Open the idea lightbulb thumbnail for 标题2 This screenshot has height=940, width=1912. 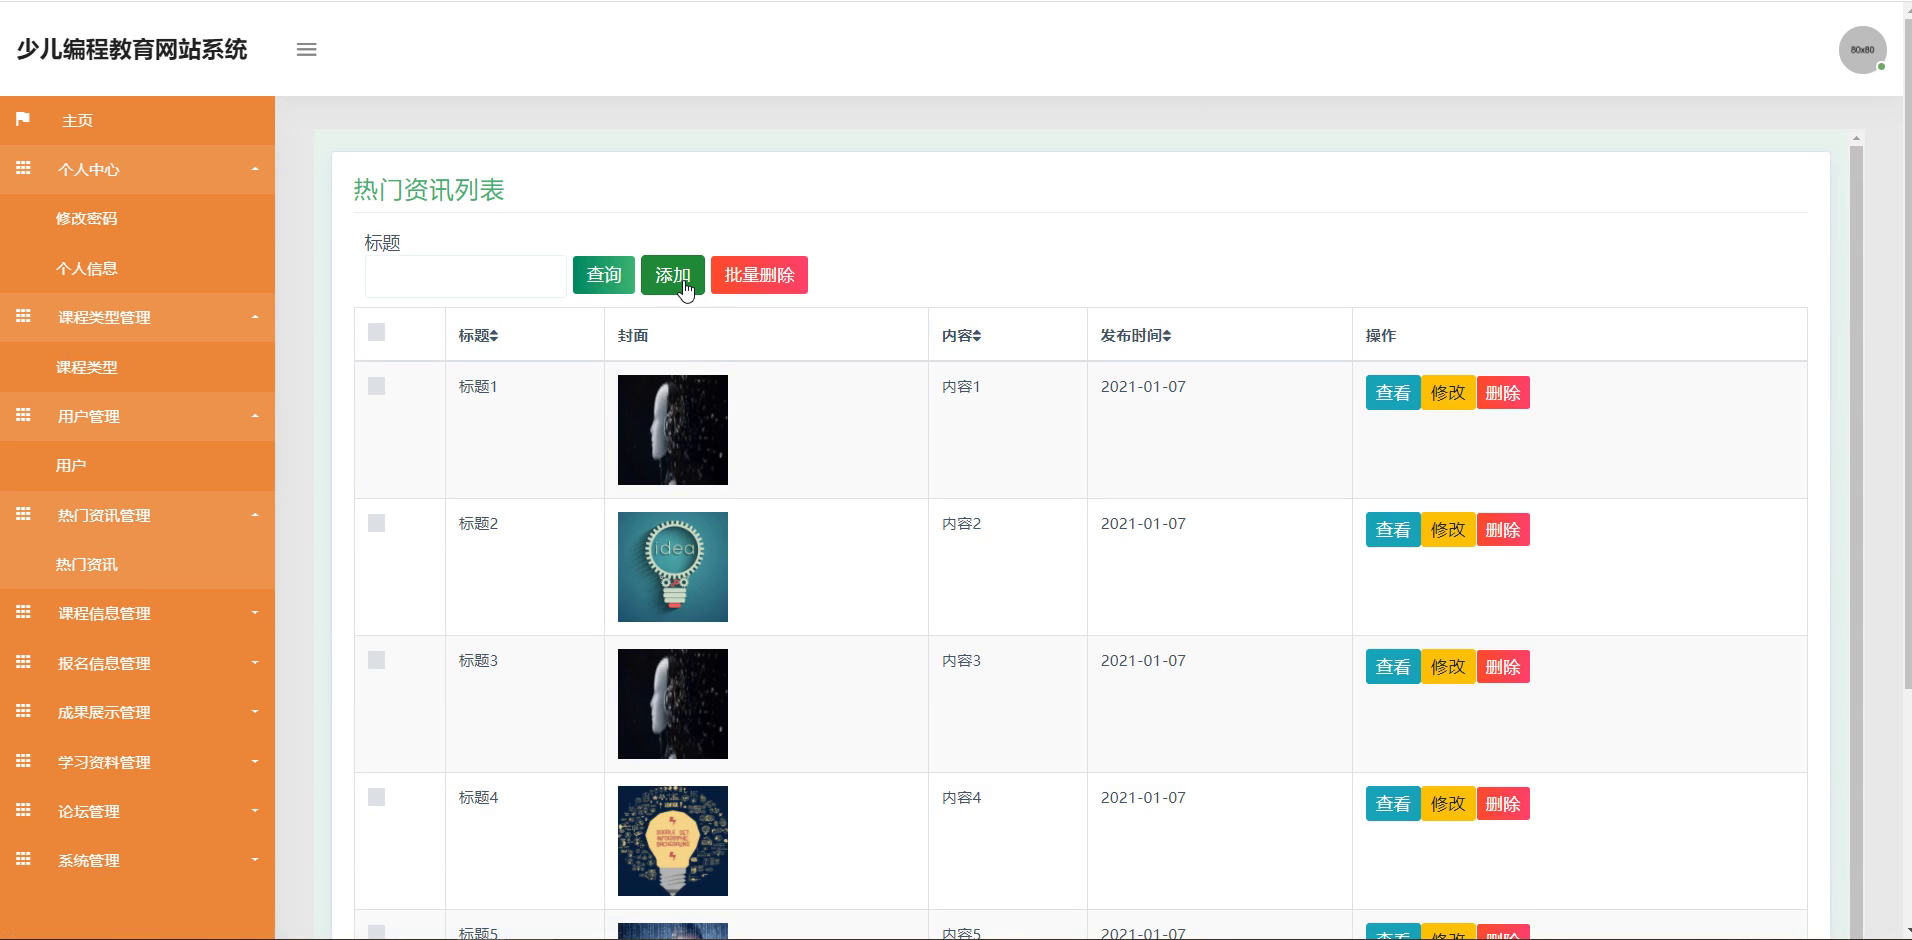click(x=673, y=567)
